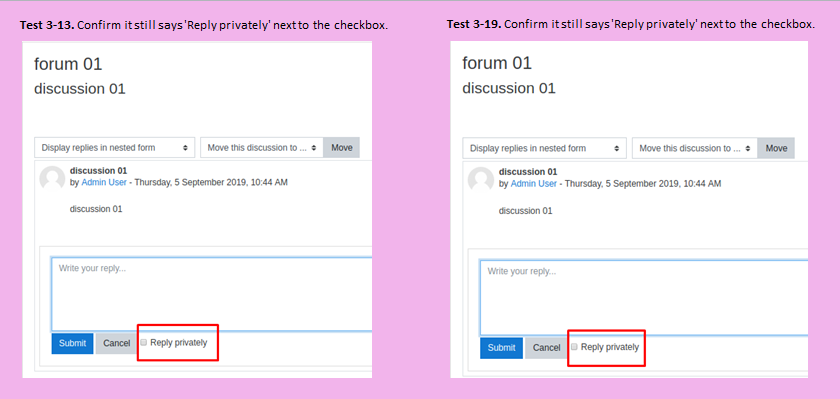840x399 pixels.
Task: Click bold 'discussion 01' post title, Test 3-13
Action: (x=99, y=171)
